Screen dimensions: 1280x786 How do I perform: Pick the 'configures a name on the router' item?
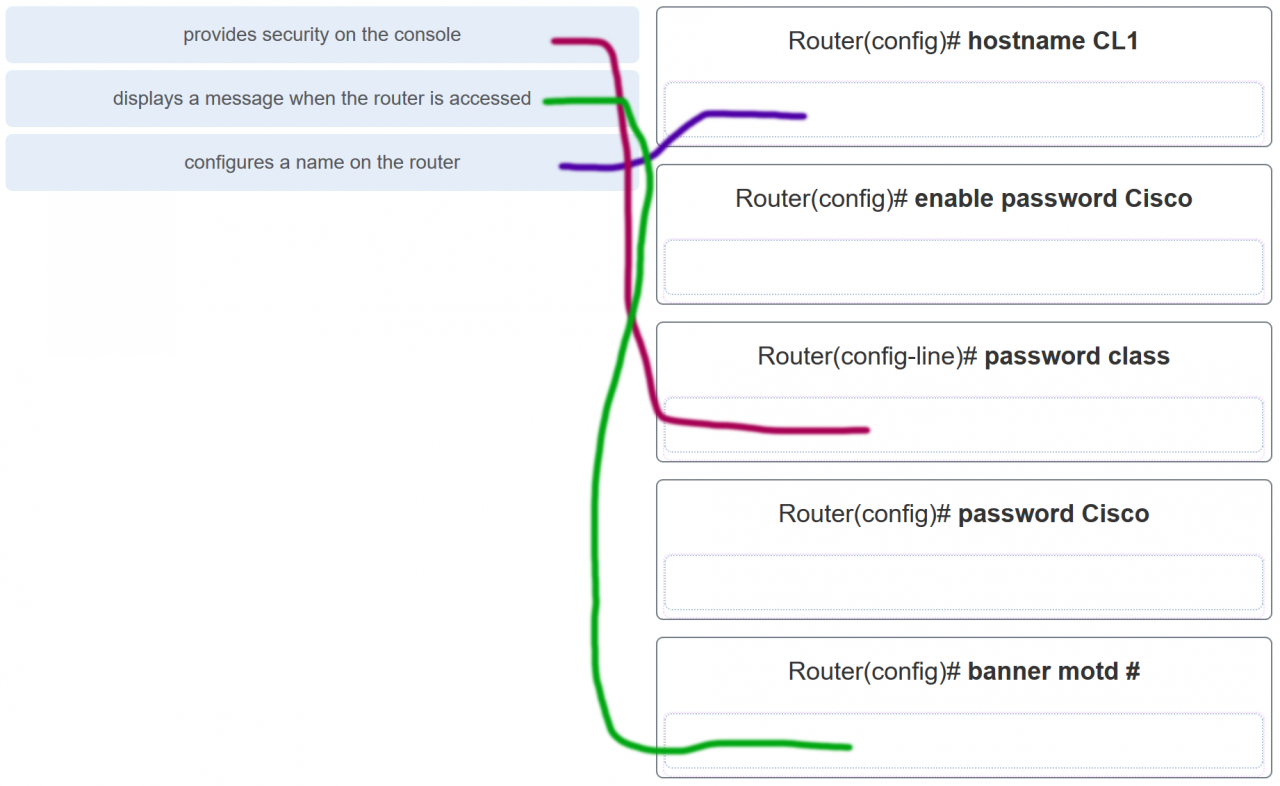pos(321,163)
